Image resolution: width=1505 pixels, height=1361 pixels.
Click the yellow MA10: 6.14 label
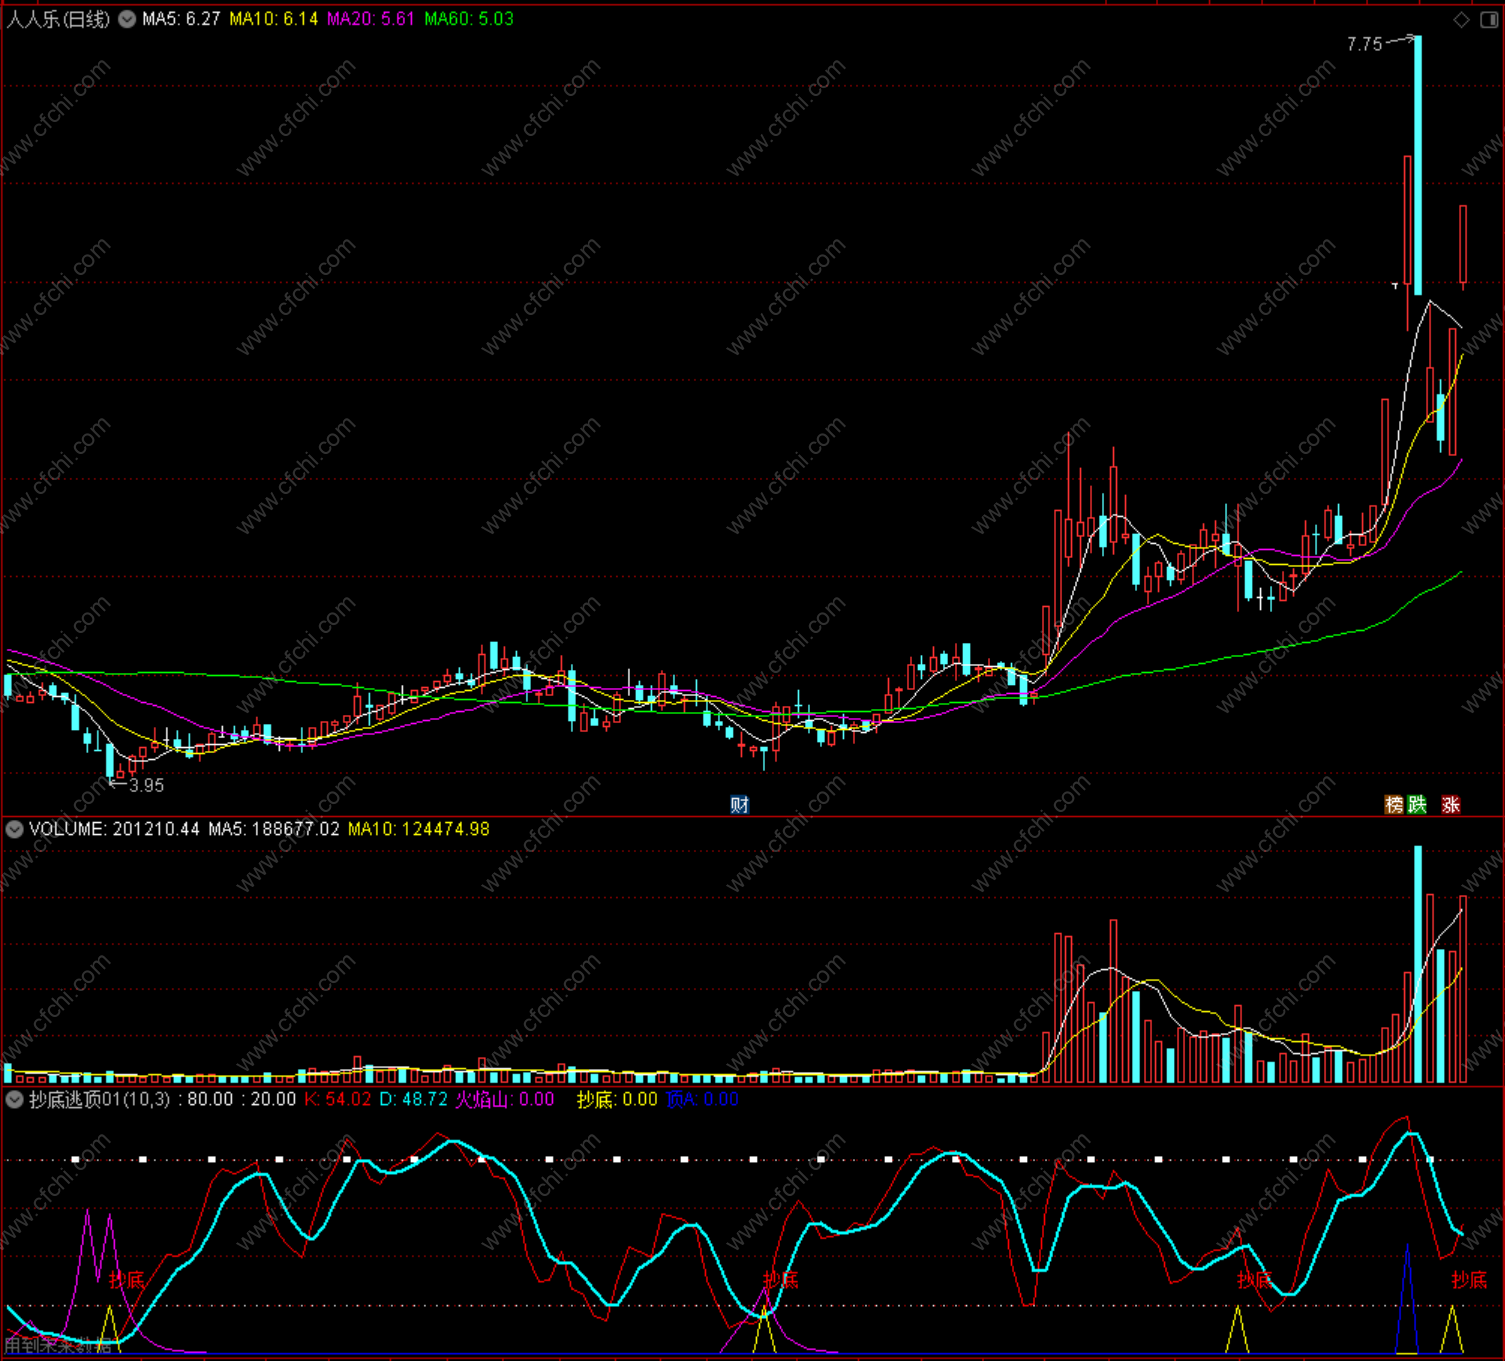[273, 19]
